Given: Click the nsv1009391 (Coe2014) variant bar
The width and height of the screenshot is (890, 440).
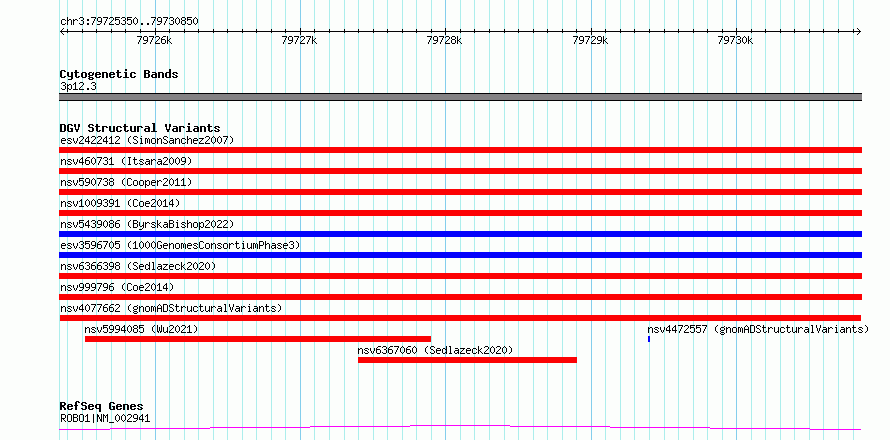Looking at the screenshot, I should click(x=460, y=213).
